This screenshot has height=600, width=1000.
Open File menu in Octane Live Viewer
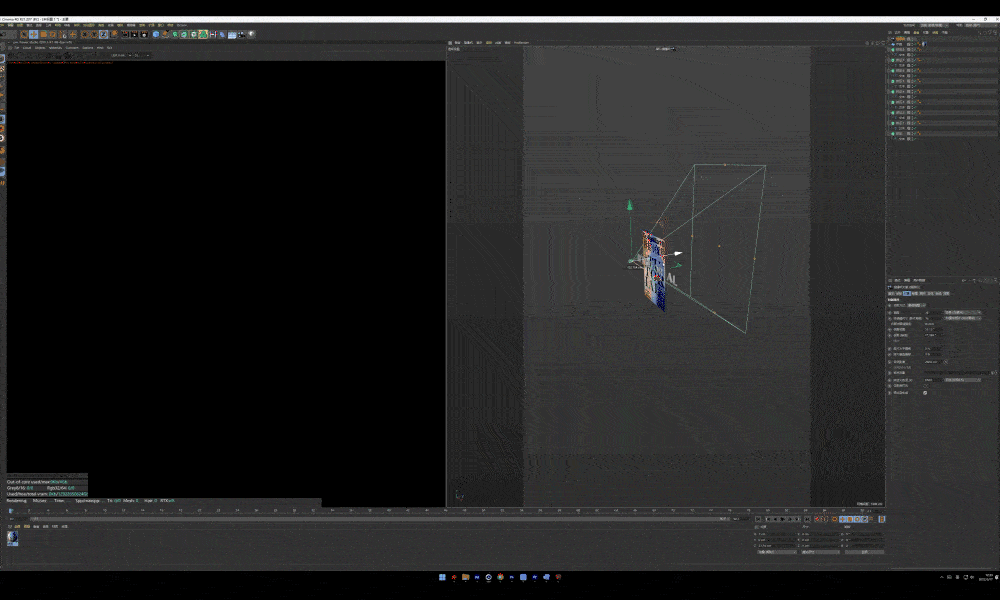click(x=16, y=48)
